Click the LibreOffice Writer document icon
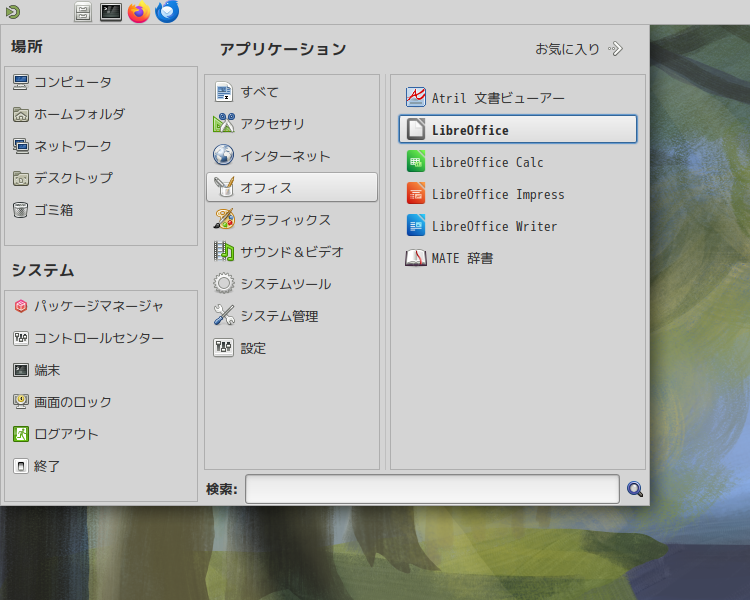Viewport: 750px width, 600px height. [416, 225]
